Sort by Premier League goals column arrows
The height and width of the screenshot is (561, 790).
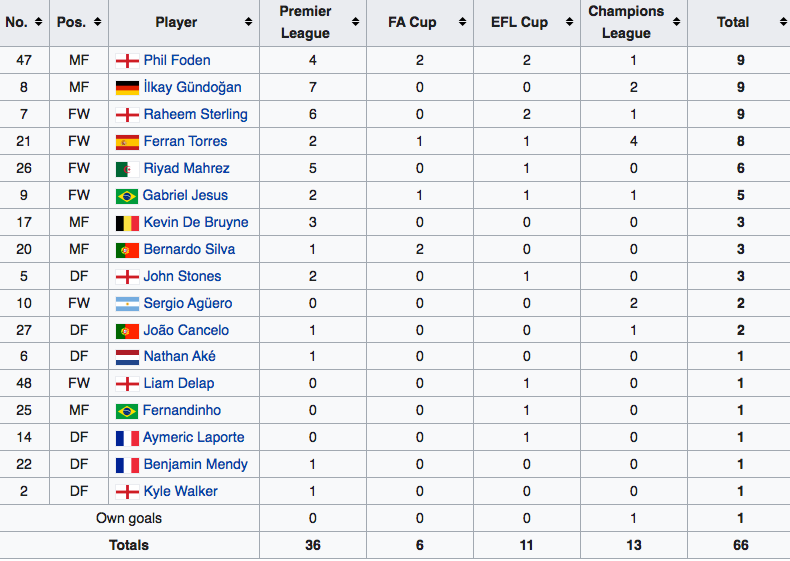click(355, 22)
